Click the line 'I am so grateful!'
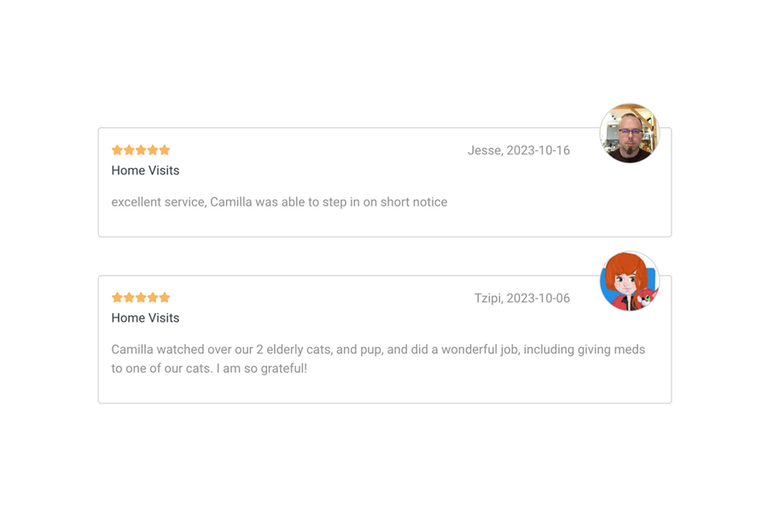This screenshot has height=512, width=768. [x=262, y=368]
